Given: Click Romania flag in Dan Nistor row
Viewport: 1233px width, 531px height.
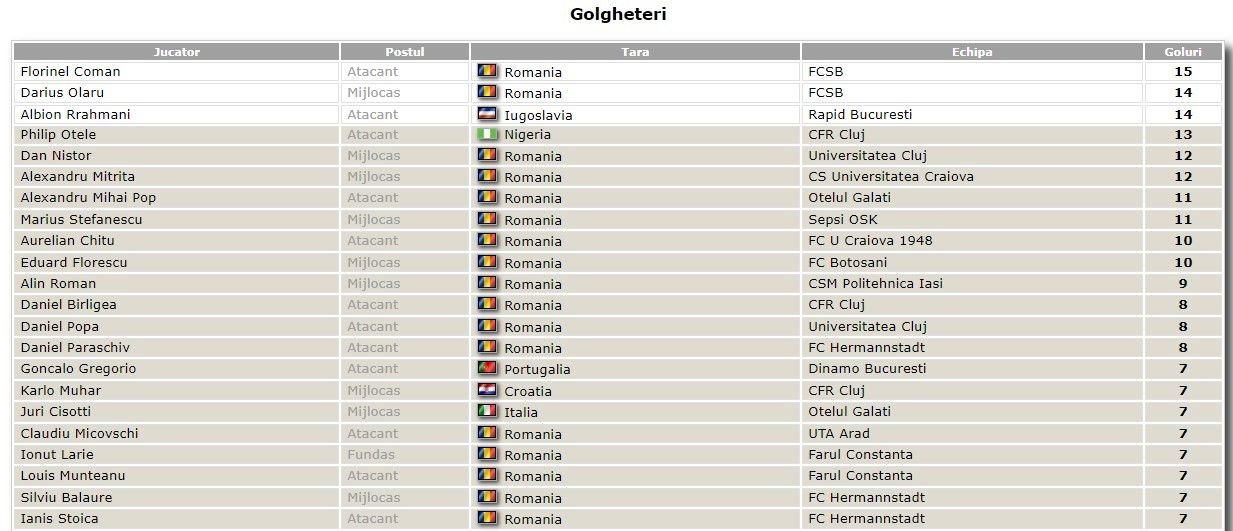Looking at the screenshot, I should click(x=488, y=155).
